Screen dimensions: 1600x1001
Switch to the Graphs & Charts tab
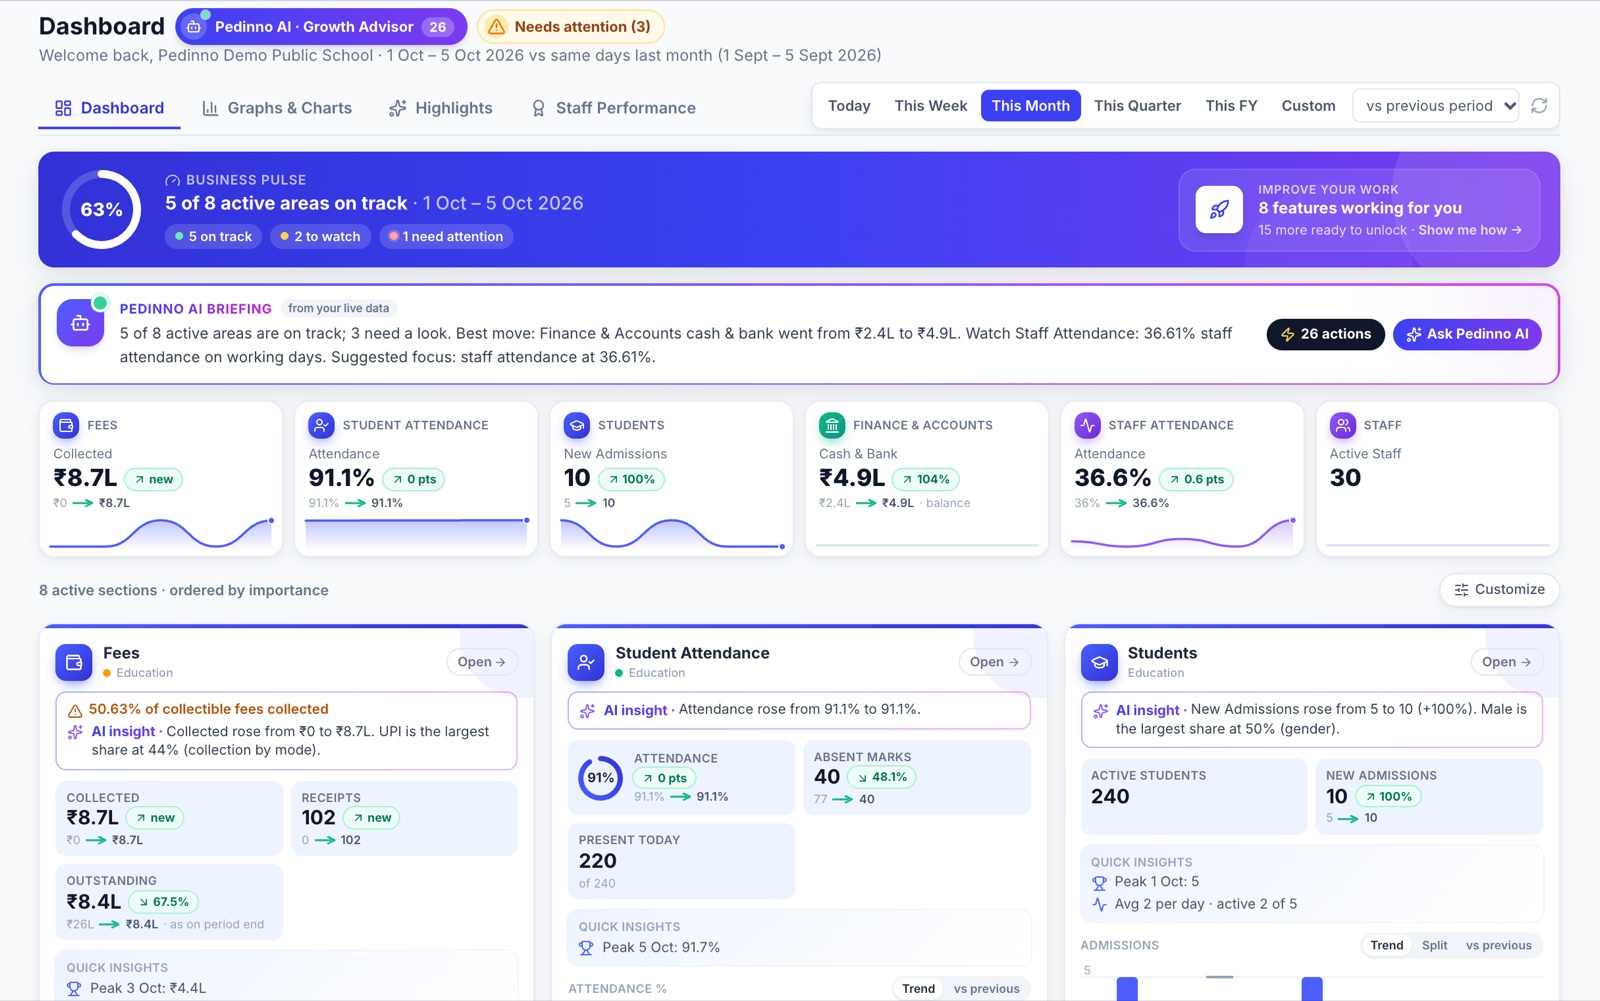(277, 108)
